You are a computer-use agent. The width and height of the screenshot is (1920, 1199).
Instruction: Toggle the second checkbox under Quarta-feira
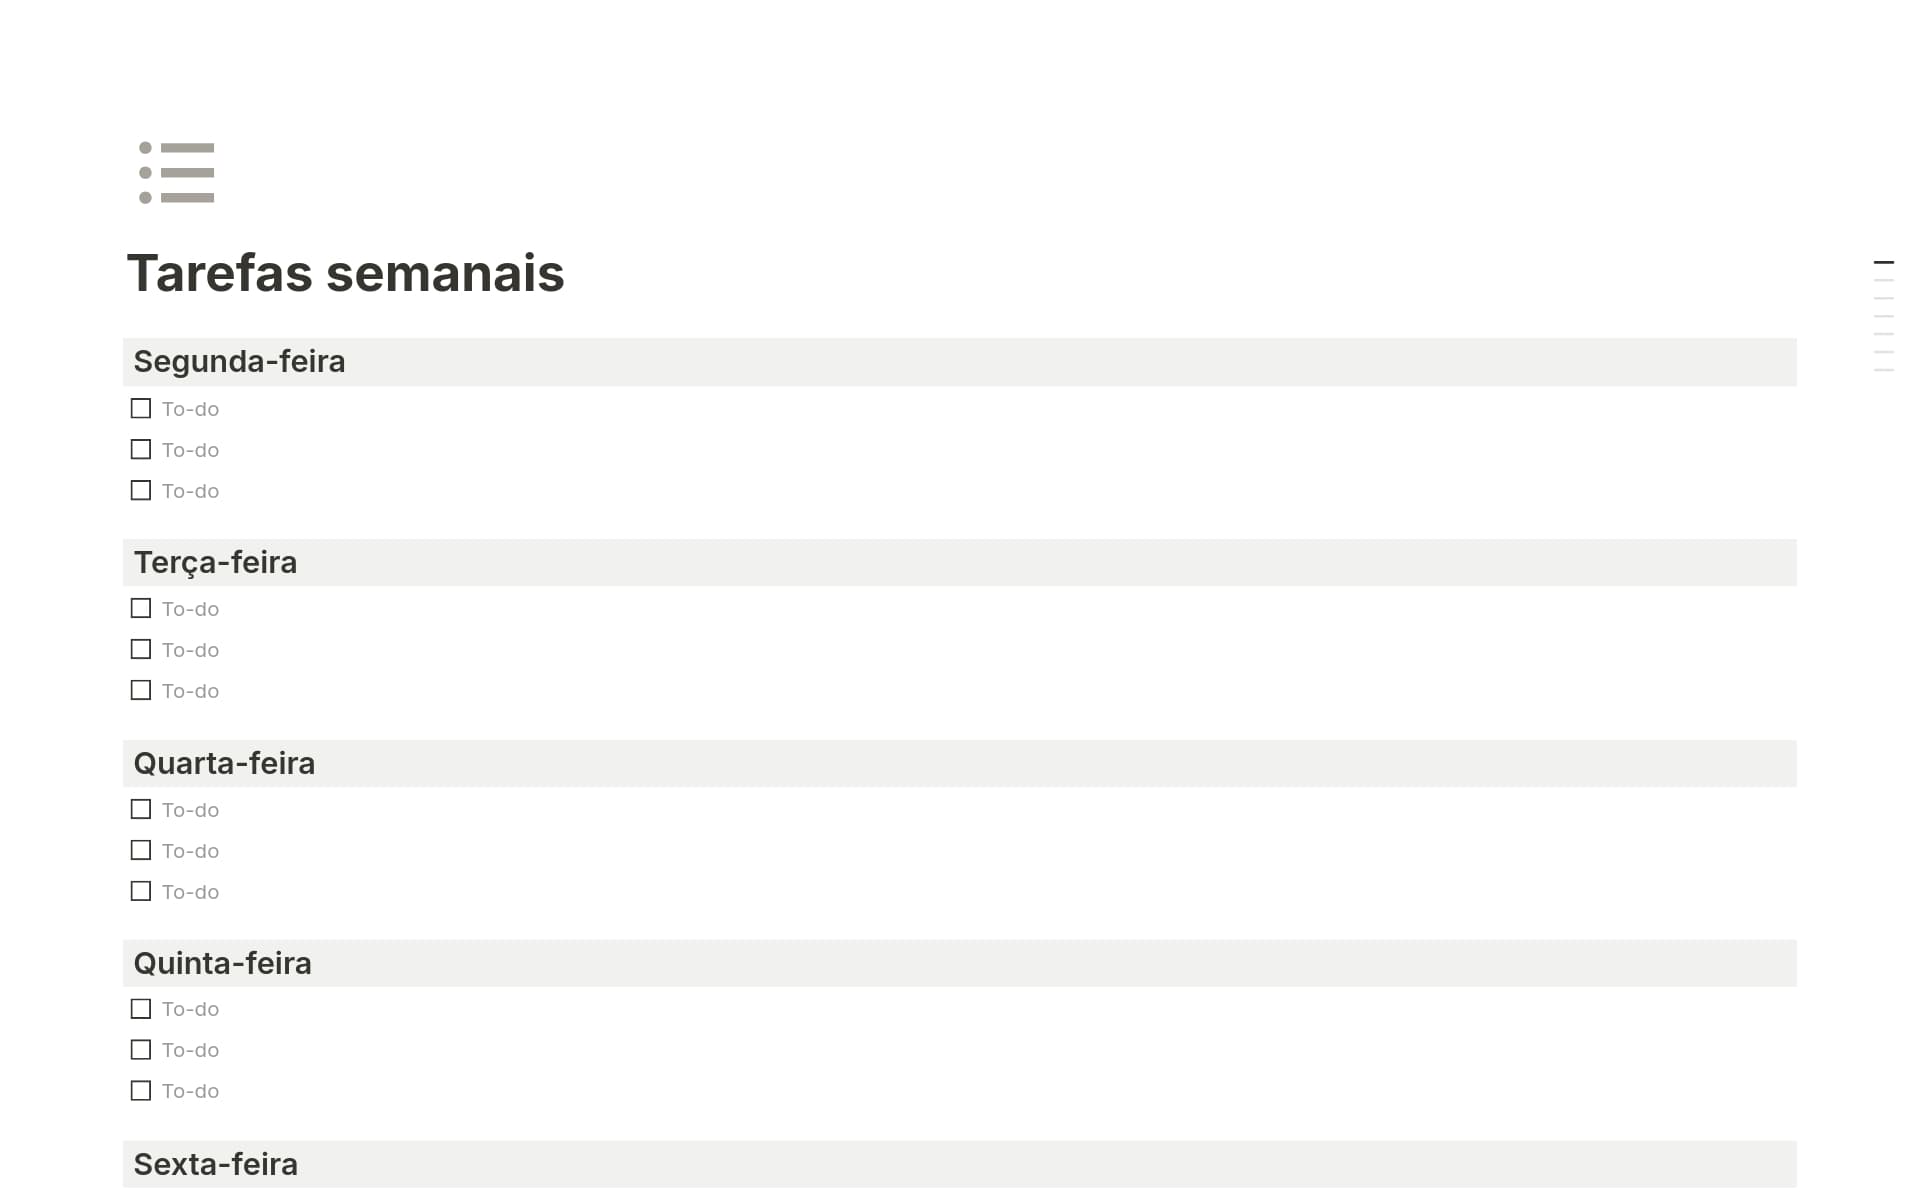point(141,851)
